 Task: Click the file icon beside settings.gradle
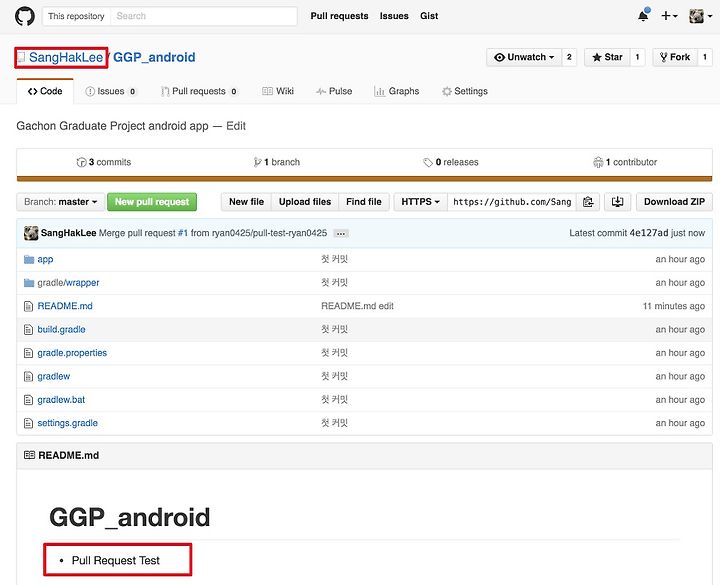28,423
